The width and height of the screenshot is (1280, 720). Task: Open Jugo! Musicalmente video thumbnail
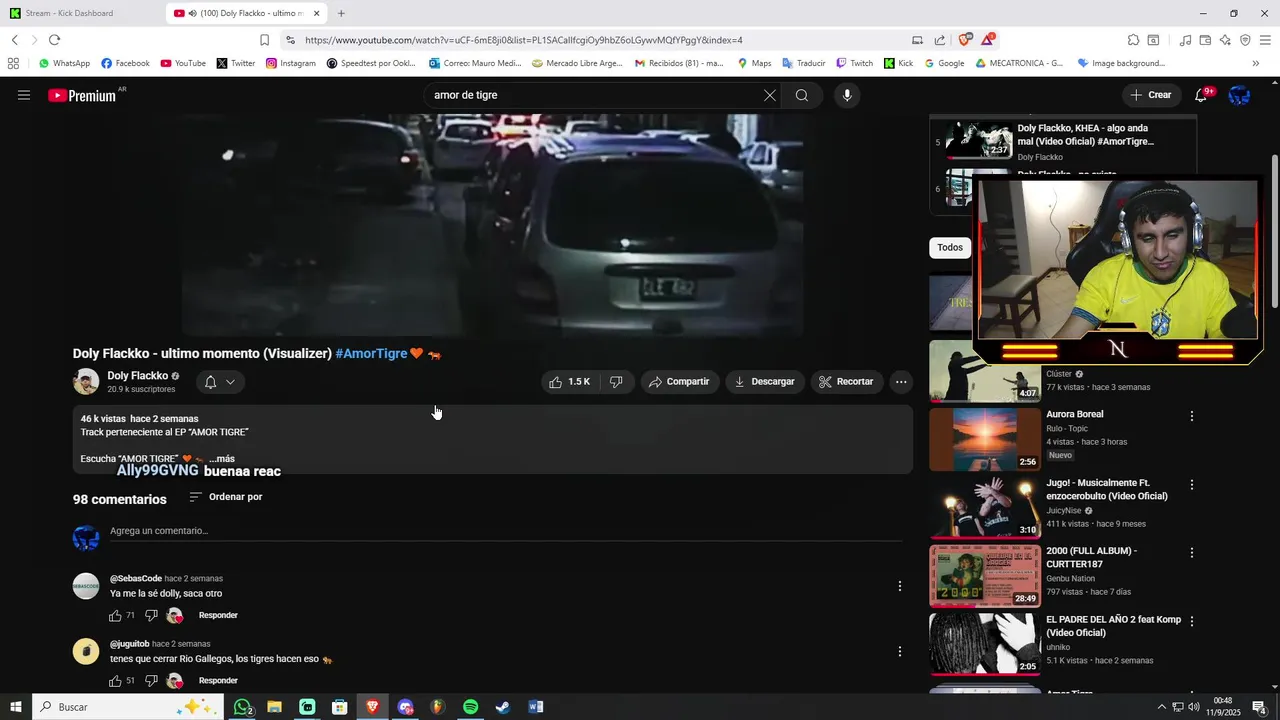(x=985, y=508)
